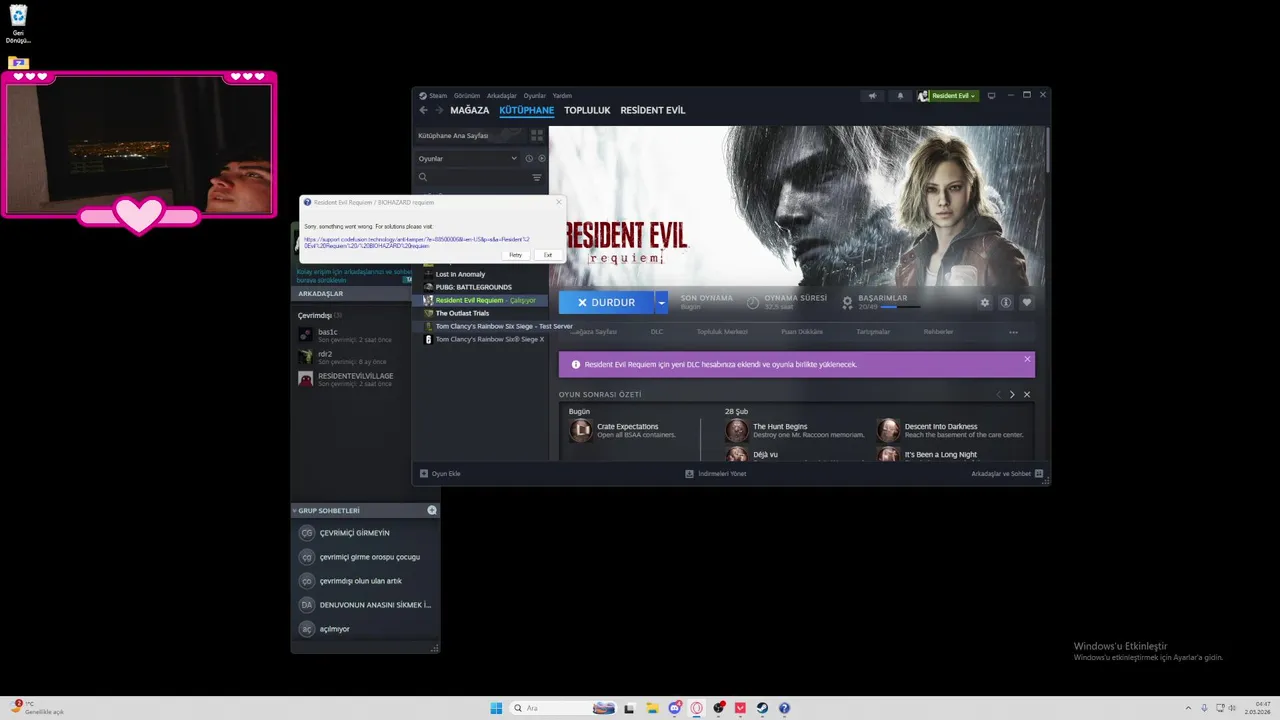Click the recent activity clock icon in library
The image size is (1280, 720).
point(529,158)
